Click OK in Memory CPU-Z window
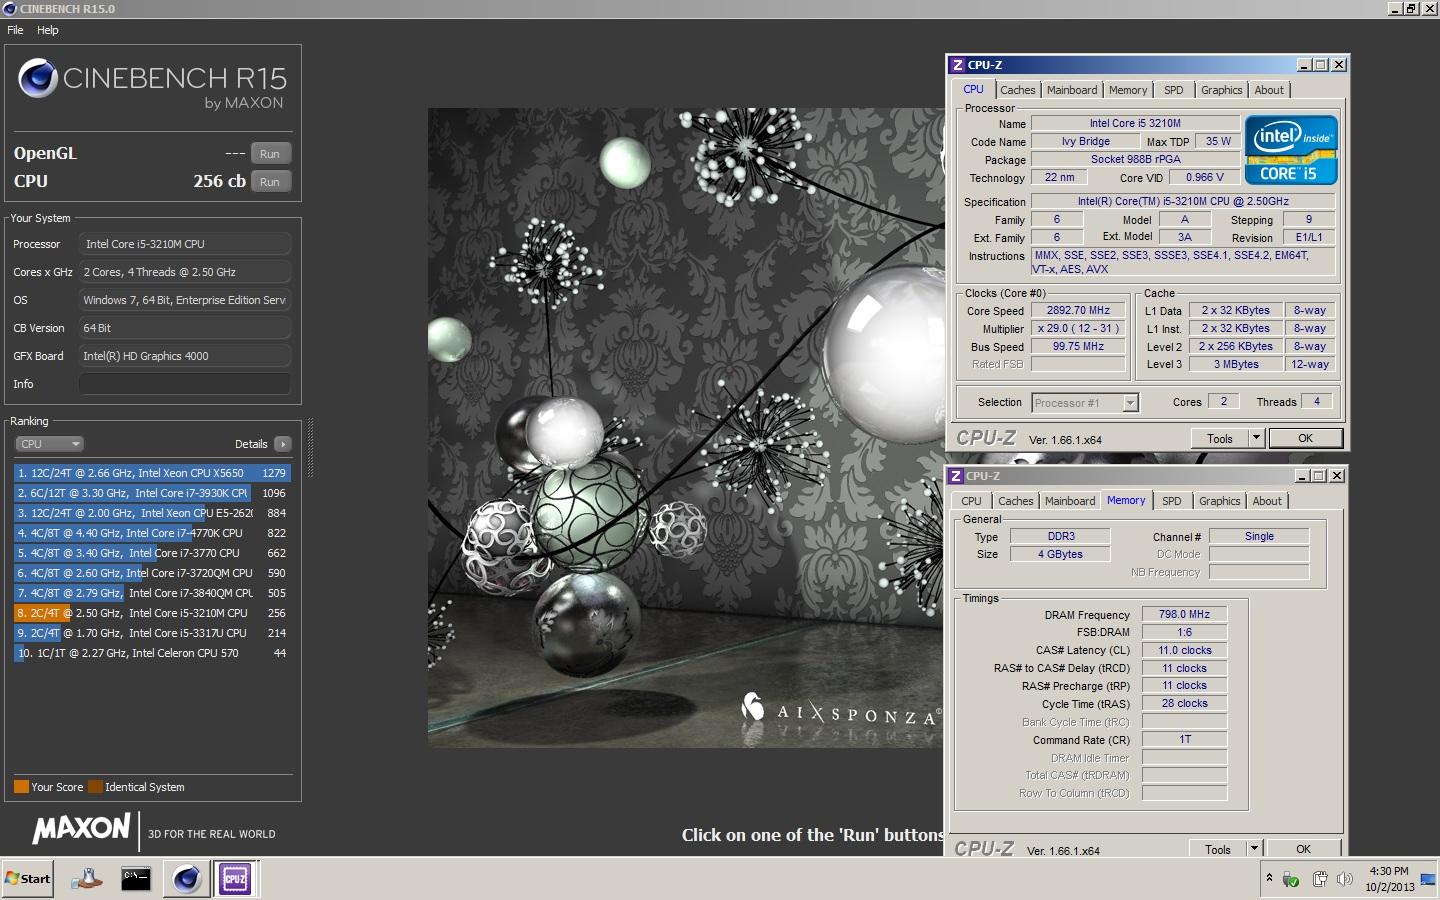 click(x=1303, y=849)
